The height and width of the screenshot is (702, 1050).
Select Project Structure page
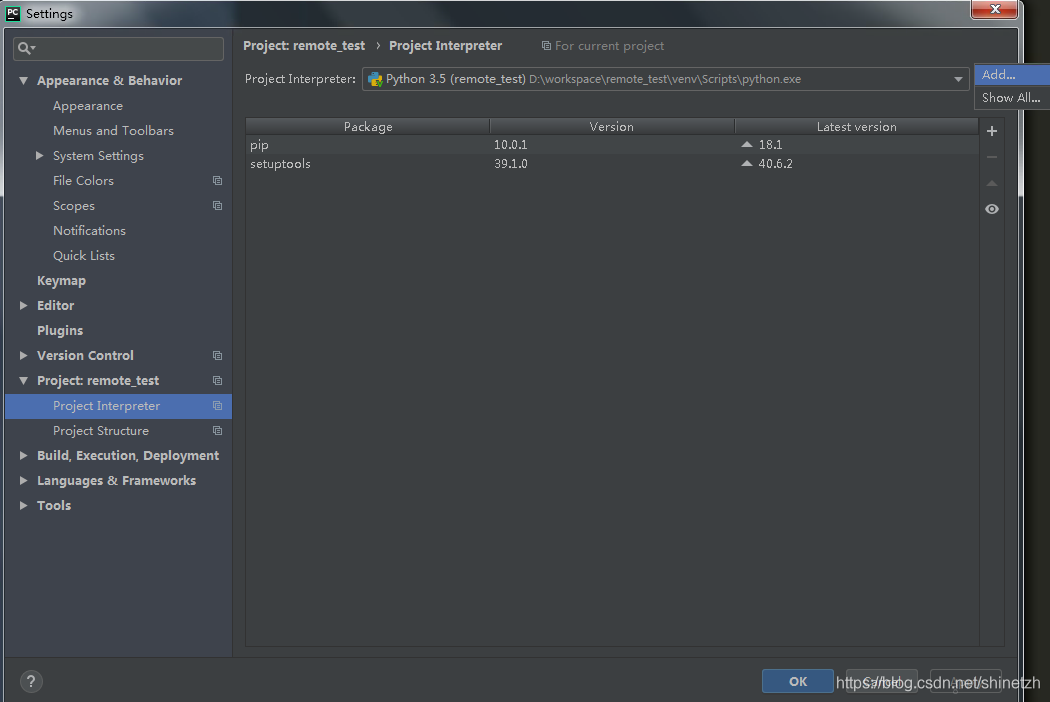pyautogui.click(x=100, y=431)
